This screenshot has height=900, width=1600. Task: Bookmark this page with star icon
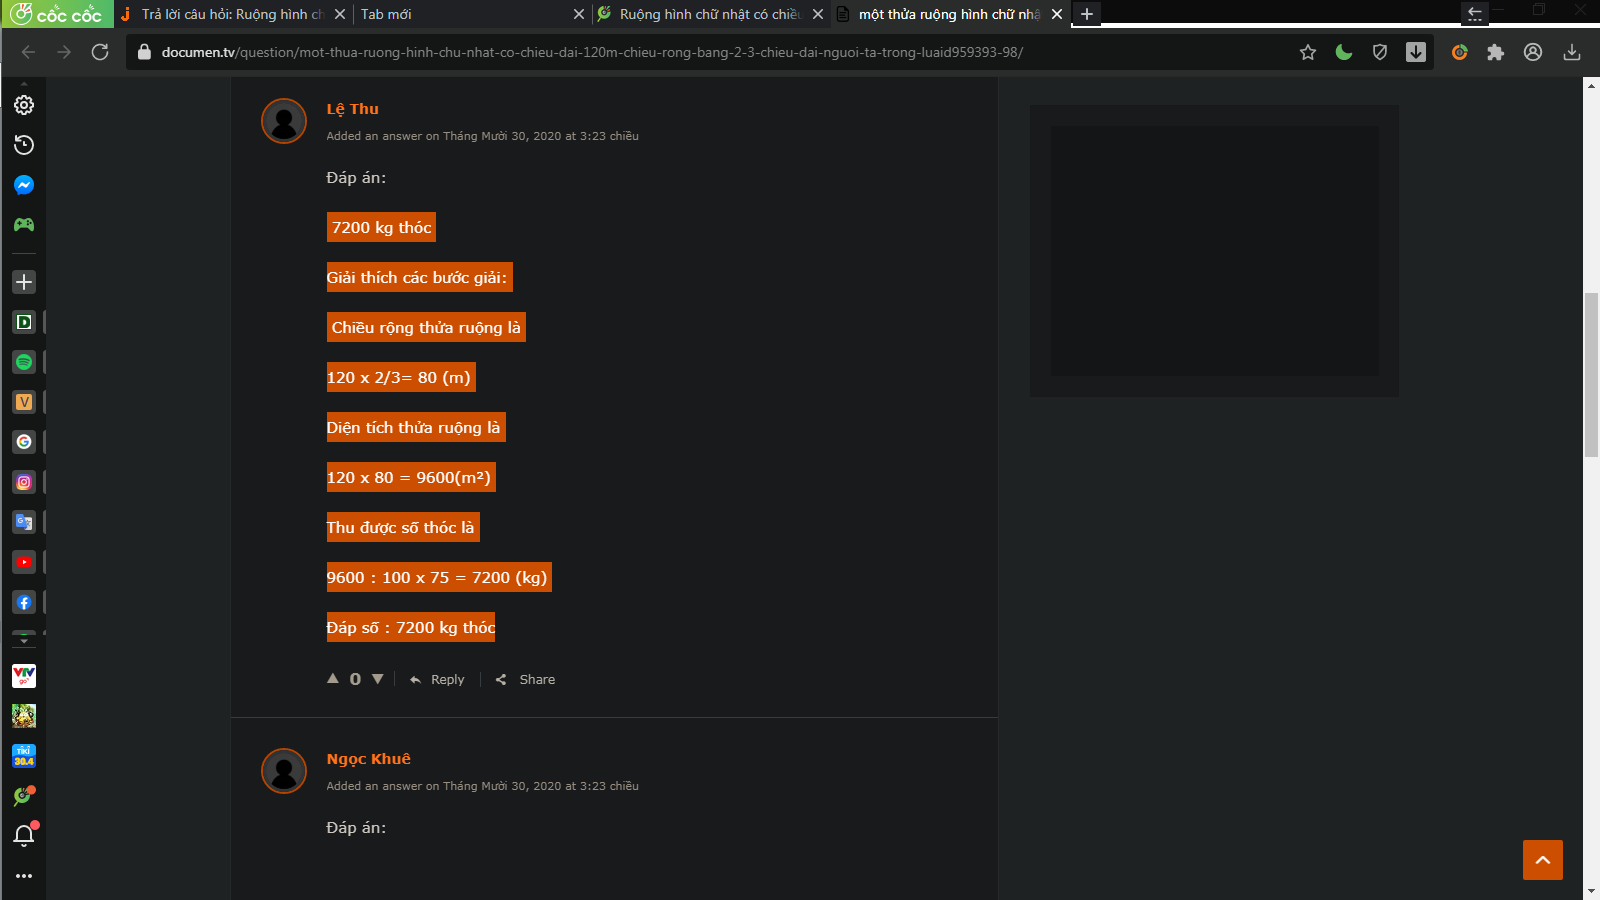tap(1308, 52)
